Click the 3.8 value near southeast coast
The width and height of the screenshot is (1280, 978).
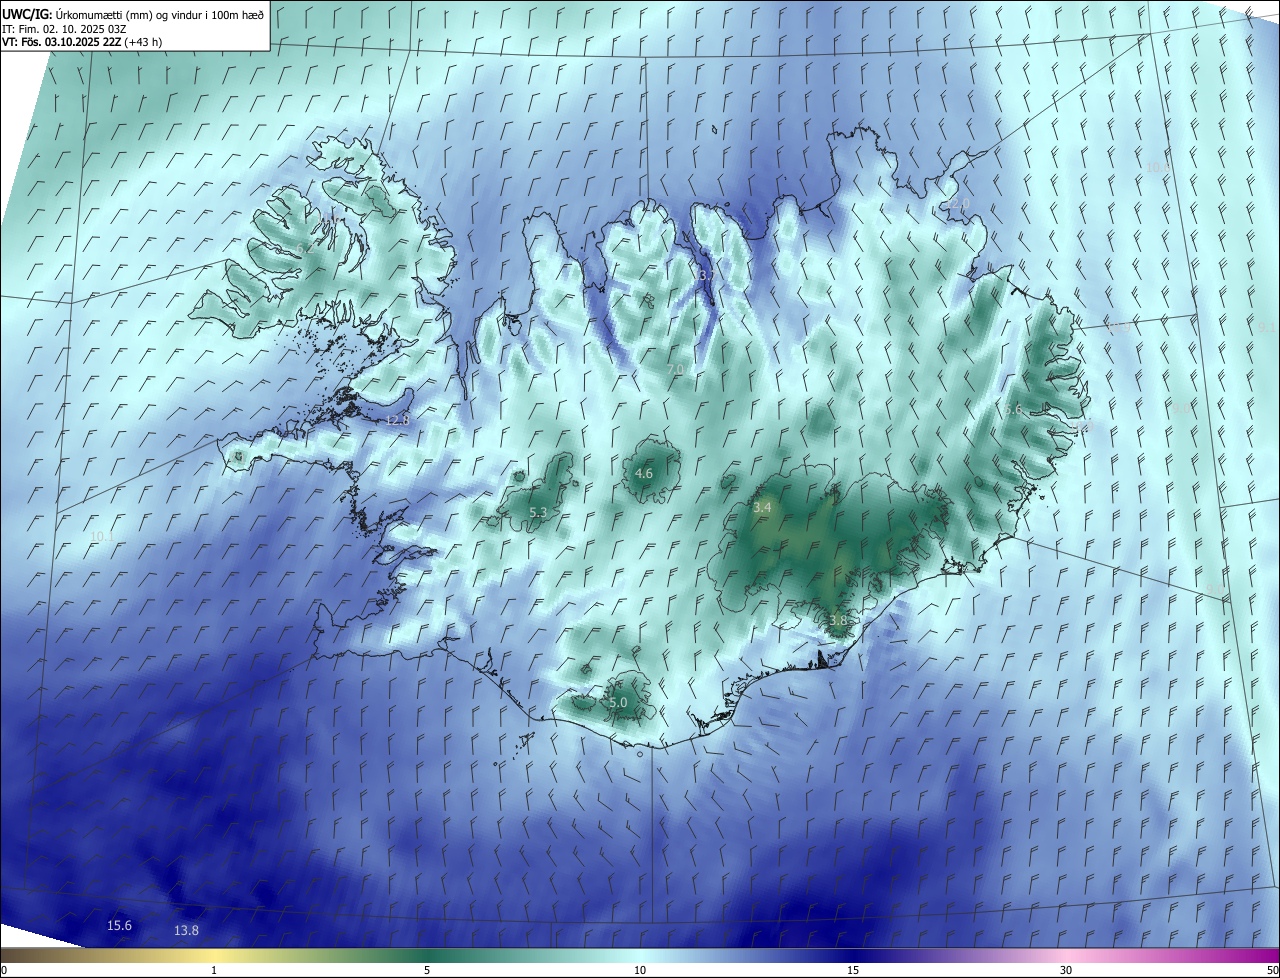(838, 620)
